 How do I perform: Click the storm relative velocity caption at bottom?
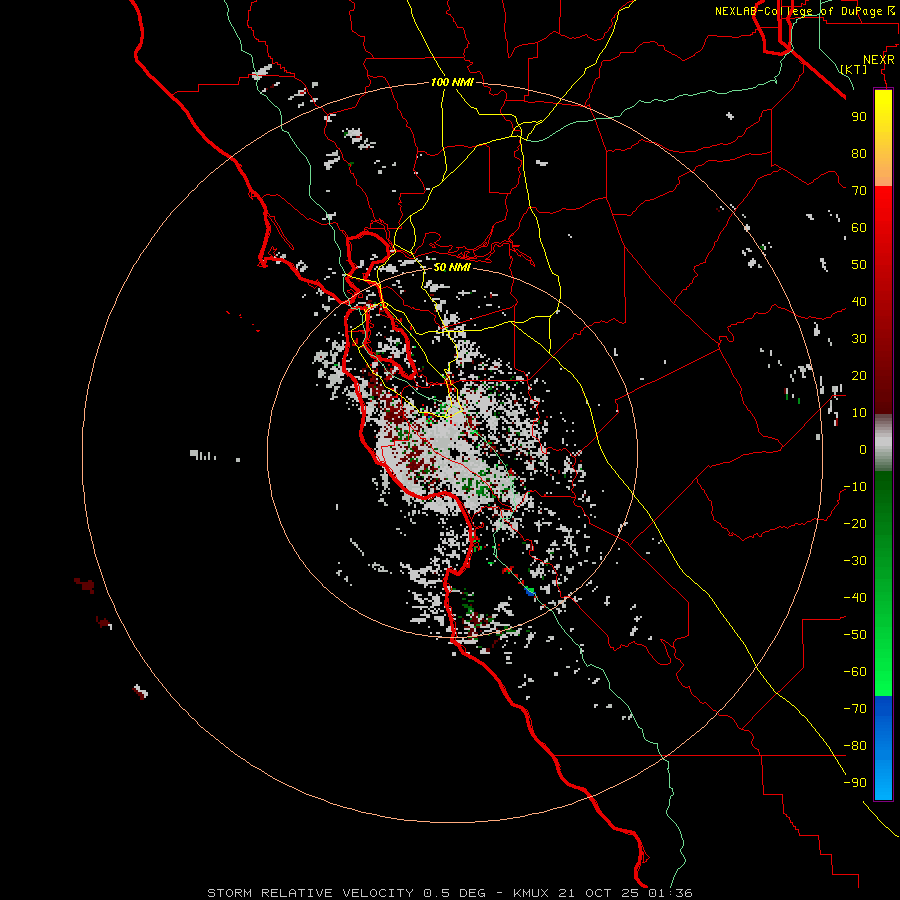449,893
